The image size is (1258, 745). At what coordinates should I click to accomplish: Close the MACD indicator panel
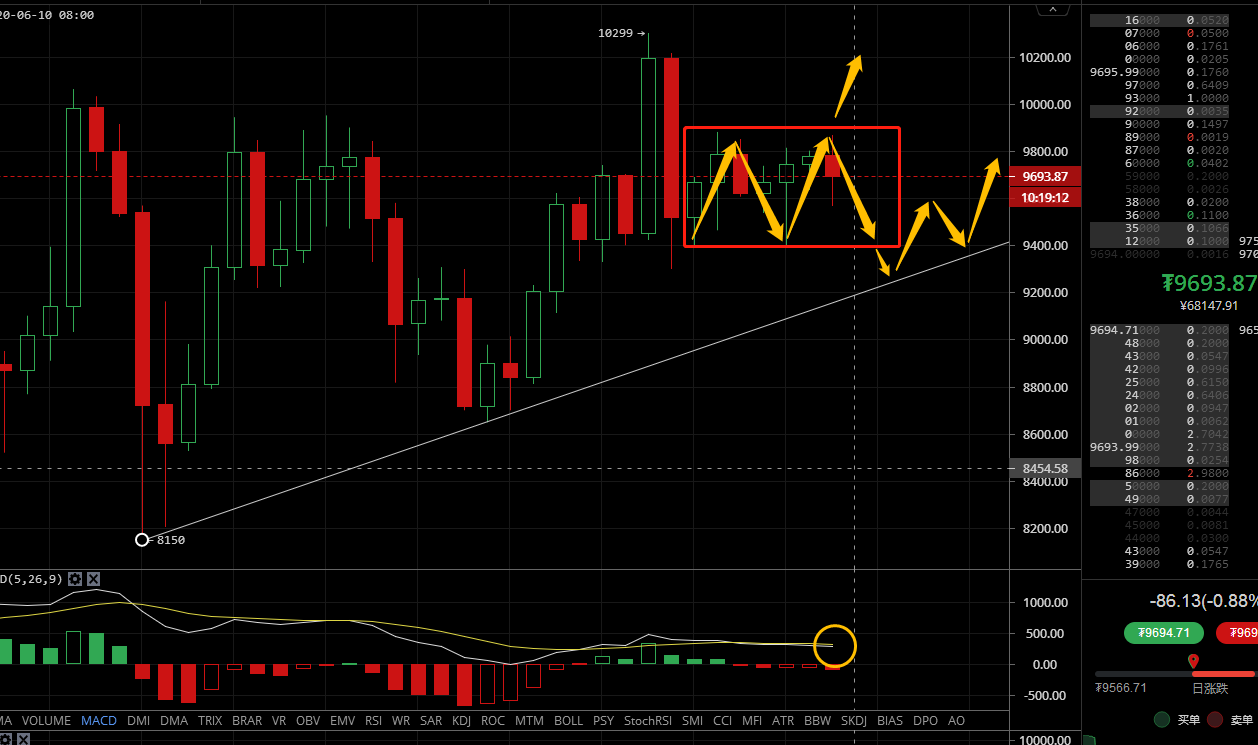tap(93, 579)
